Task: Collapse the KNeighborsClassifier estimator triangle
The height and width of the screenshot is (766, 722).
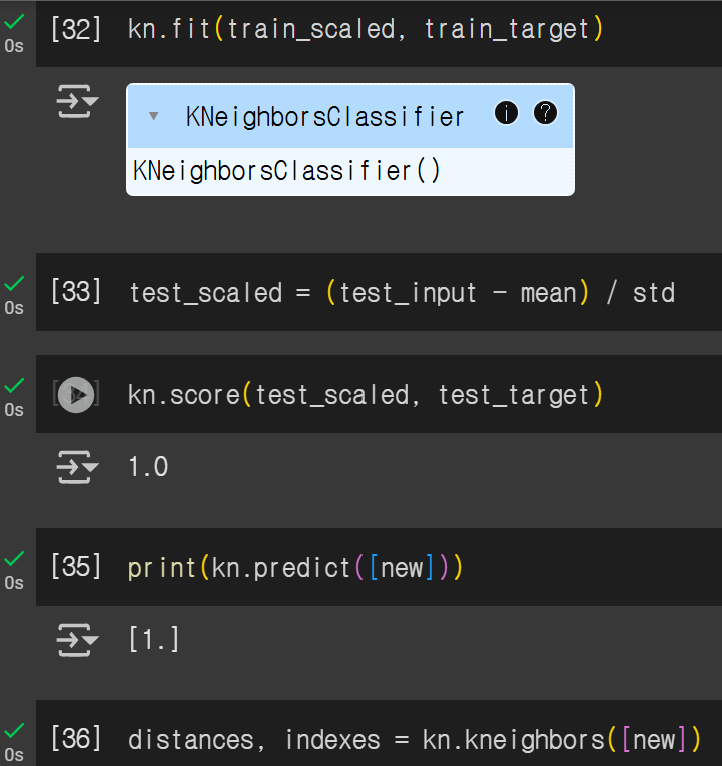Action: [x=153, y=116]
